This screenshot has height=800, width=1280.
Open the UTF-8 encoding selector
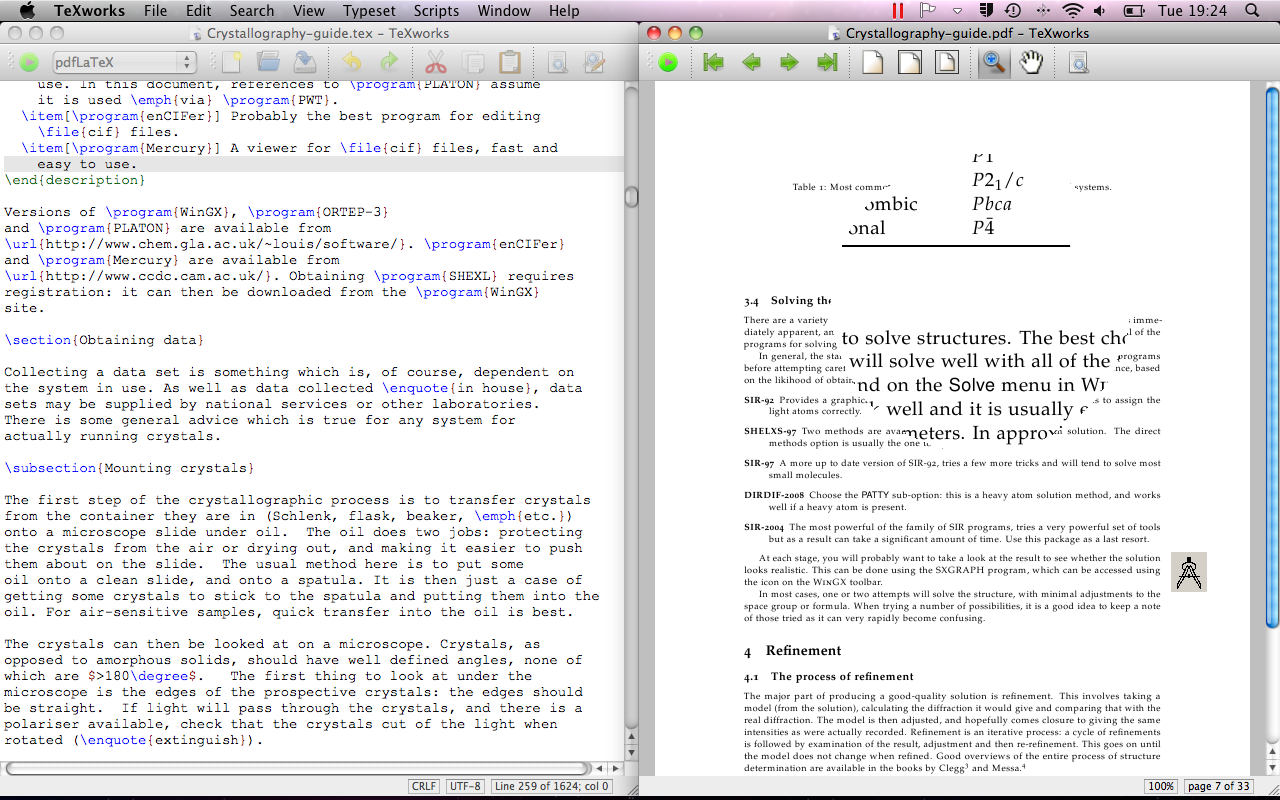pyautogui.click(x=464, y=786)
